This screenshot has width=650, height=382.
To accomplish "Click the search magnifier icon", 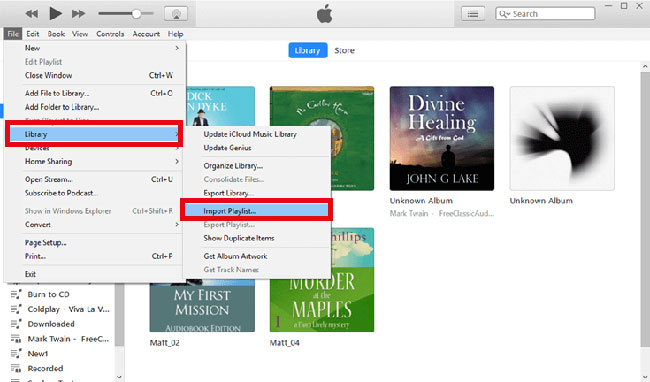I will tap(504, 14).
